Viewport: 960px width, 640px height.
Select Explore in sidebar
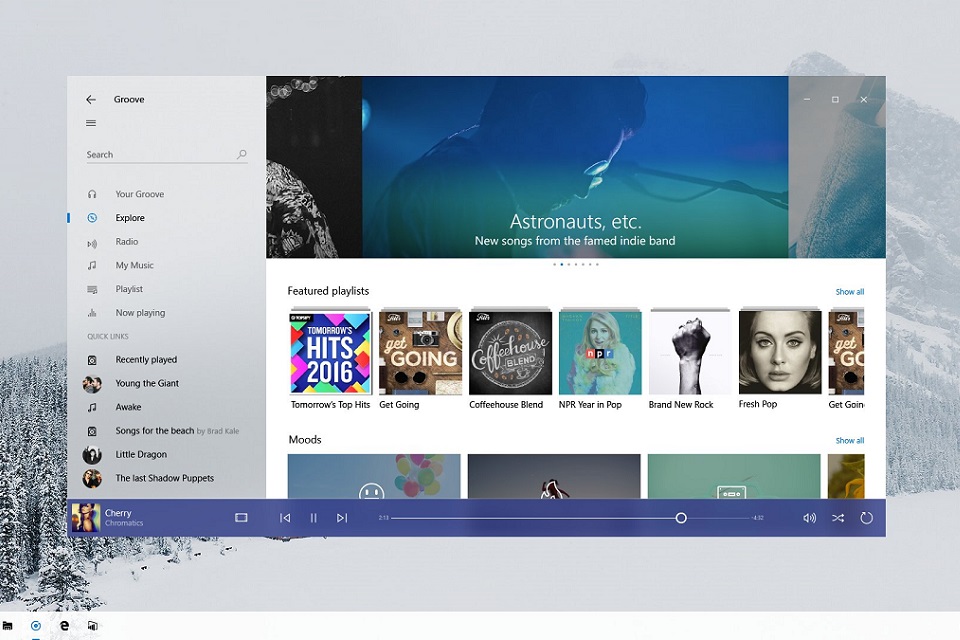tap(130, 218)
